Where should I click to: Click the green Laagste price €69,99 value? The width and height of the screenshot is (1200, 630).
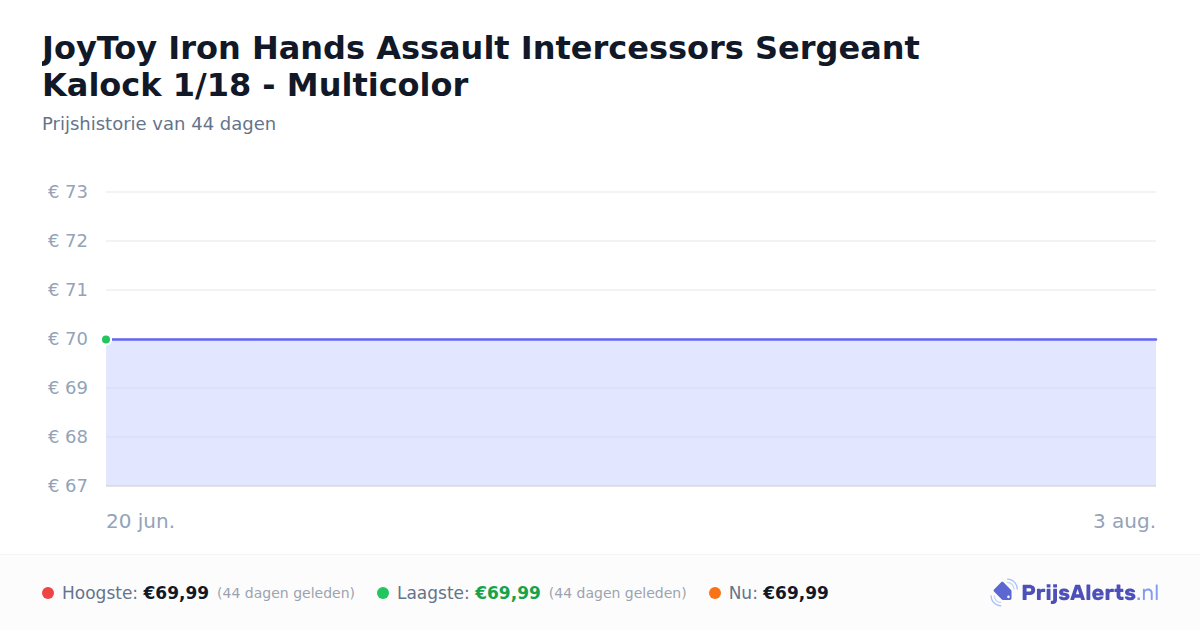click(508, 593)
